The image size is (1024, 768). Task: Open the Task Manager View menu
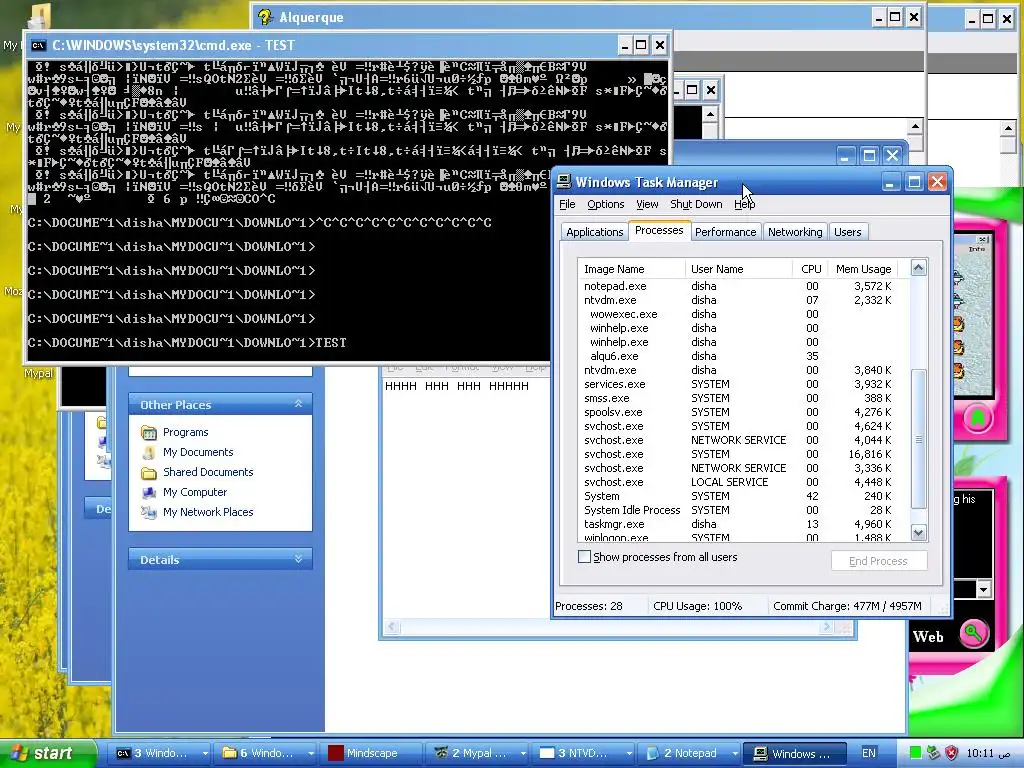[647, 204]
